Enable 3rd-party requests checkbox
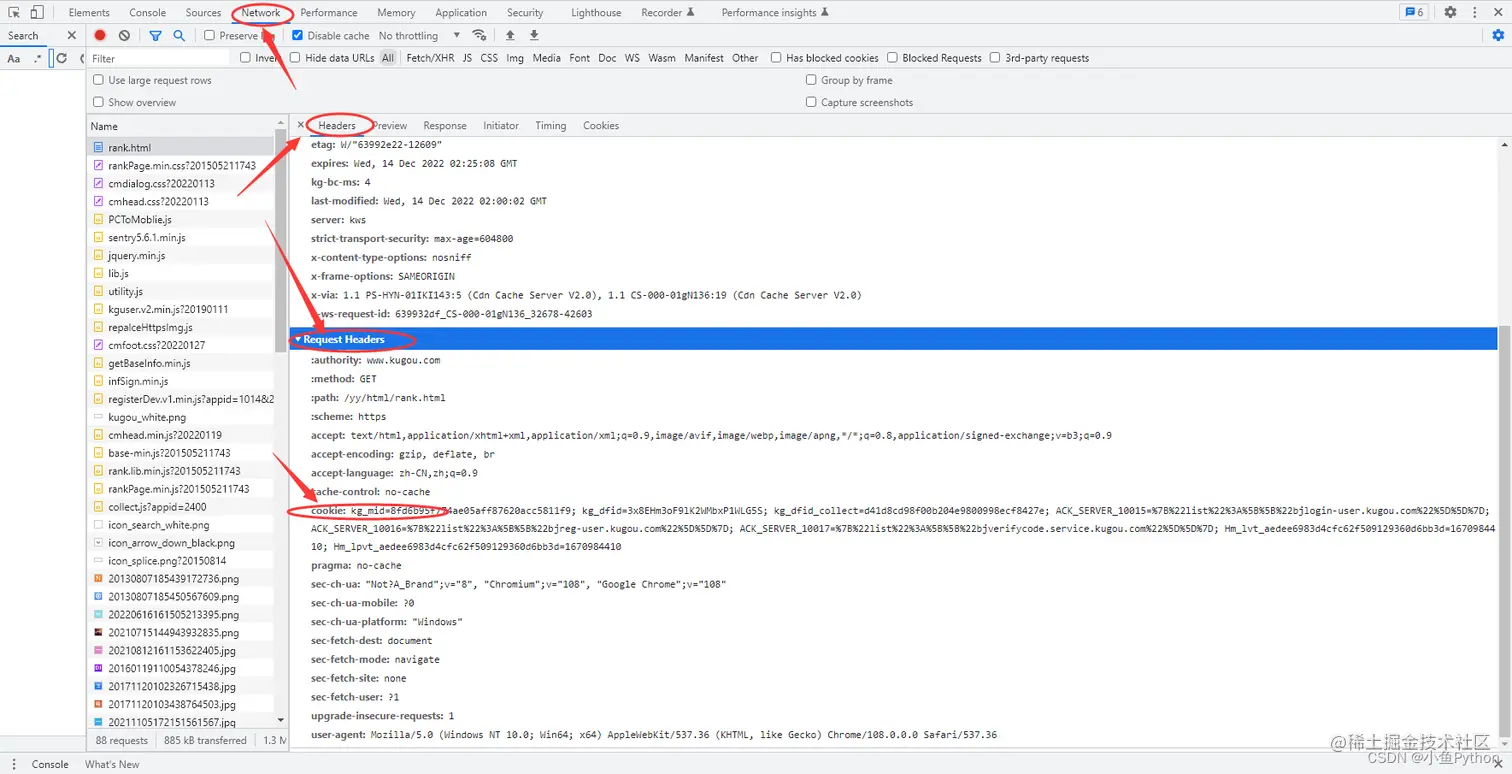This screenshot has width=1512, height=774. coord(995,57)
